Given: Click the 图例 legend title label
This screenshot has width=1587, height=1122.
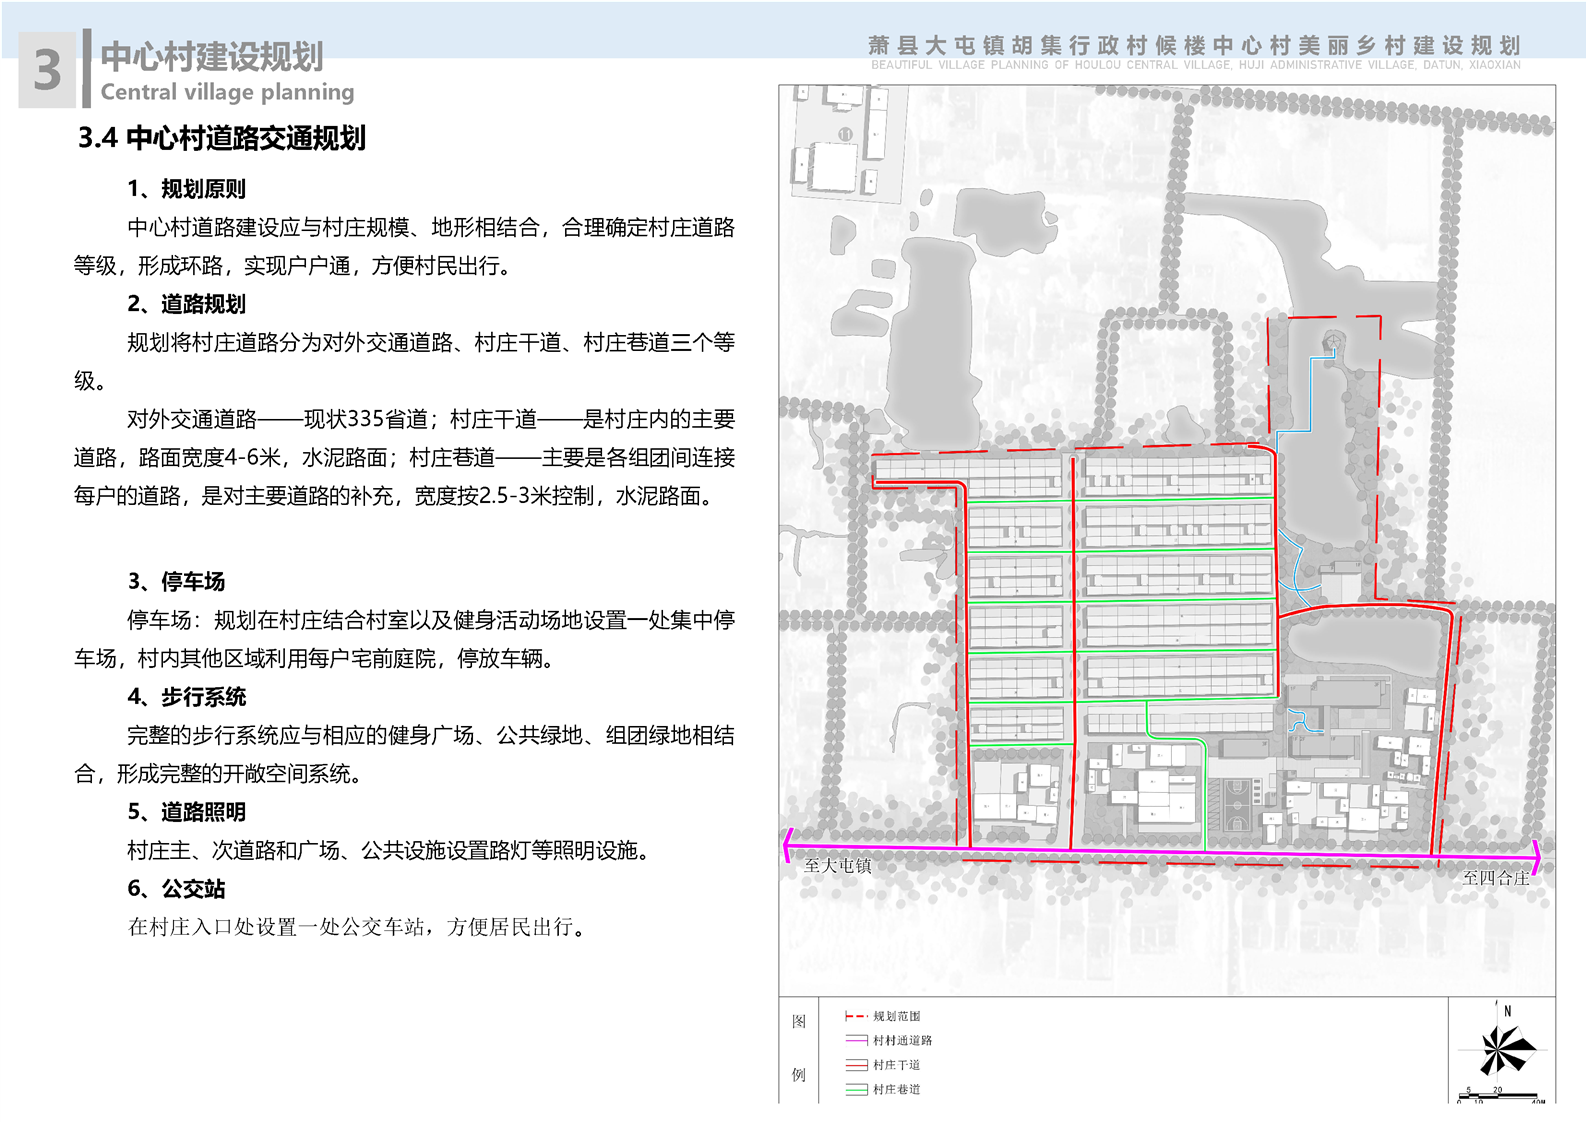Looking at the screenshot, I should [x=798, y=1048].
